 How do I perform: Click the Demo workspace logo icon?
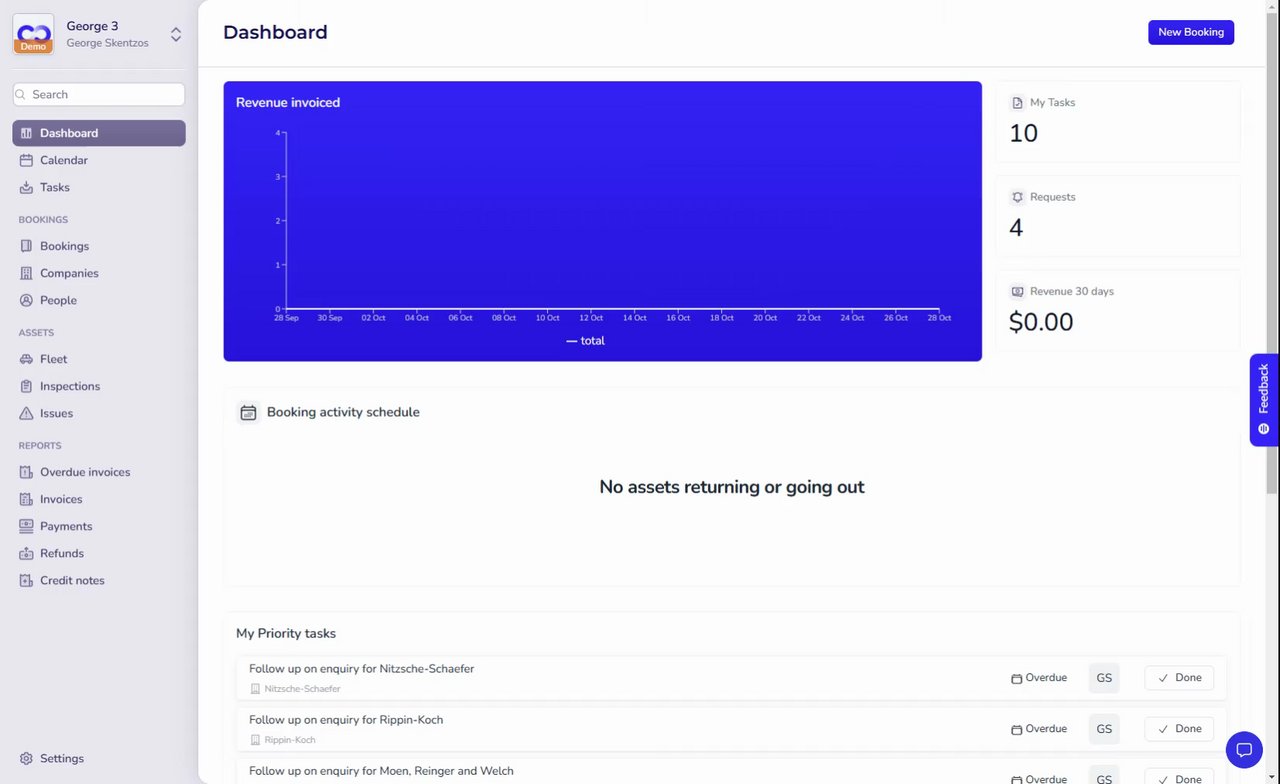pos(33,34)
